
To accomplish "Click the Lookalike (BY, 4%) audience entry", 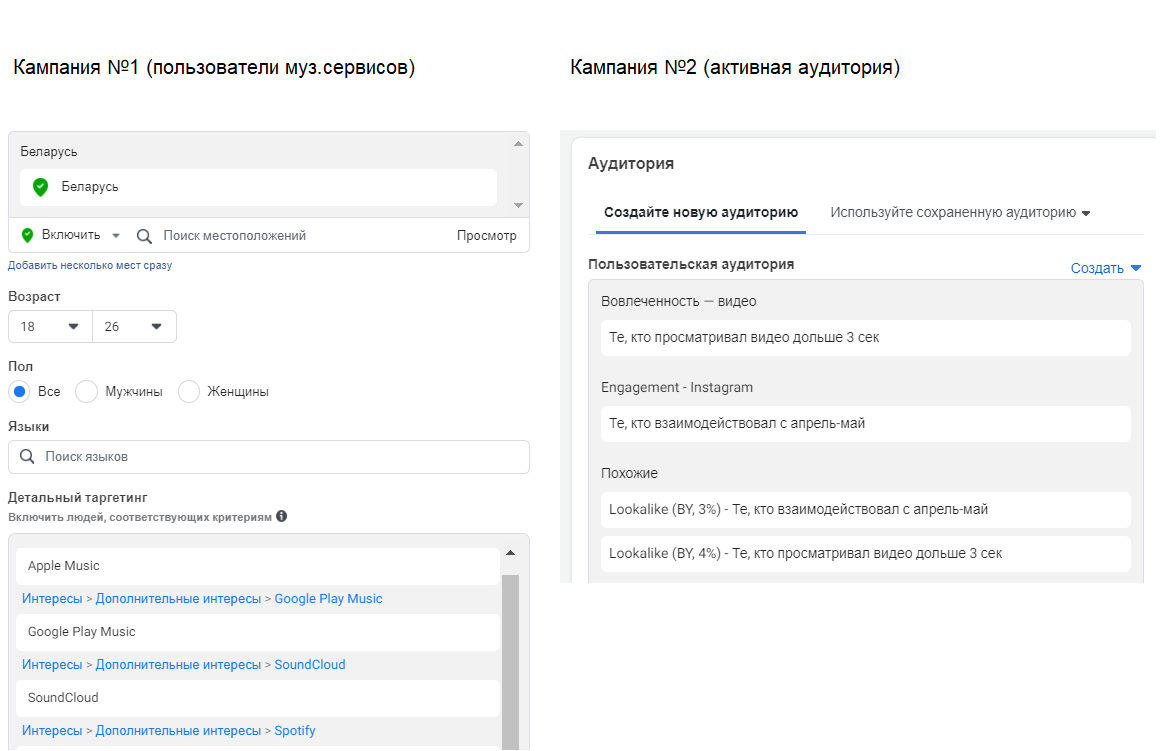I will [866, 553].
